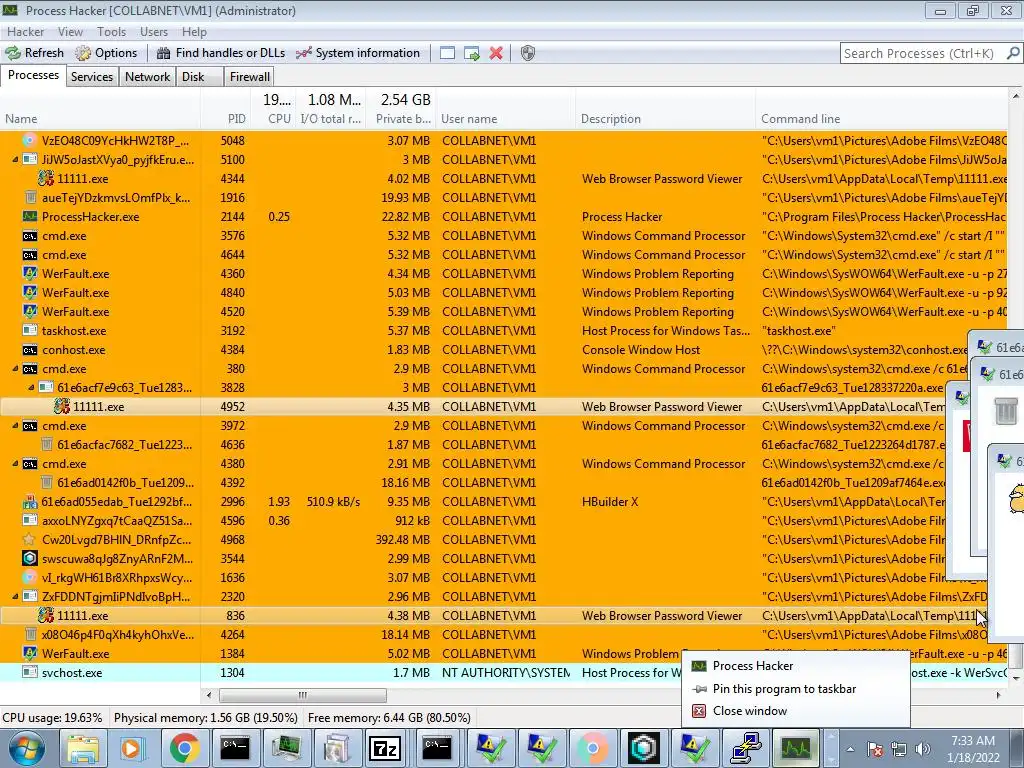Collapse the cmd.exe PID 3972 tree node
Image resolution: width=1024 pixels, height=768 pixels.
coord(14,425)
